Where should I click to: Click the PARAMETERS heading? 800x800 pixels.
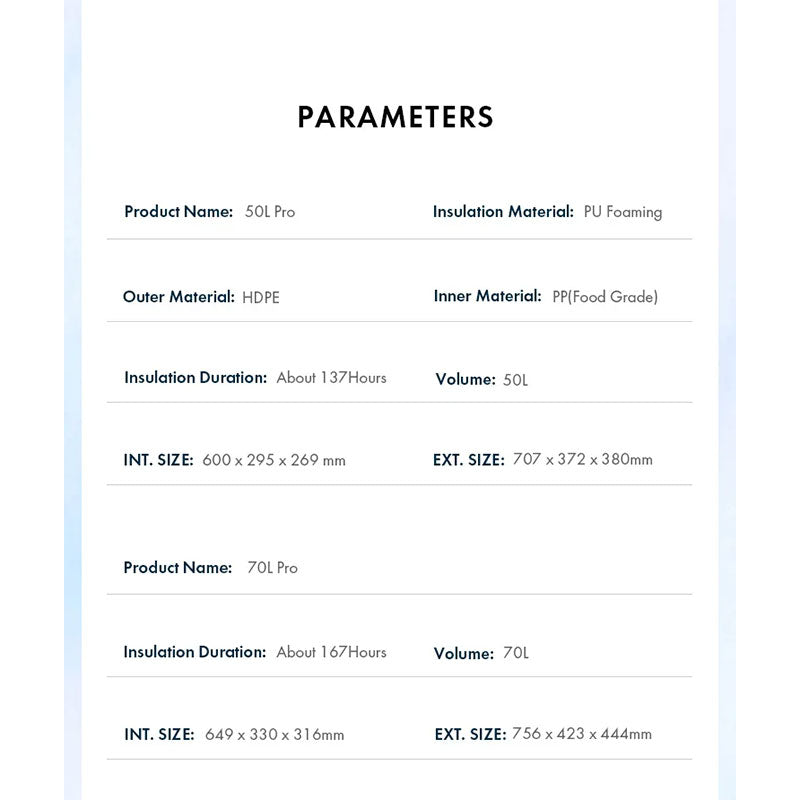coord(395,117)
